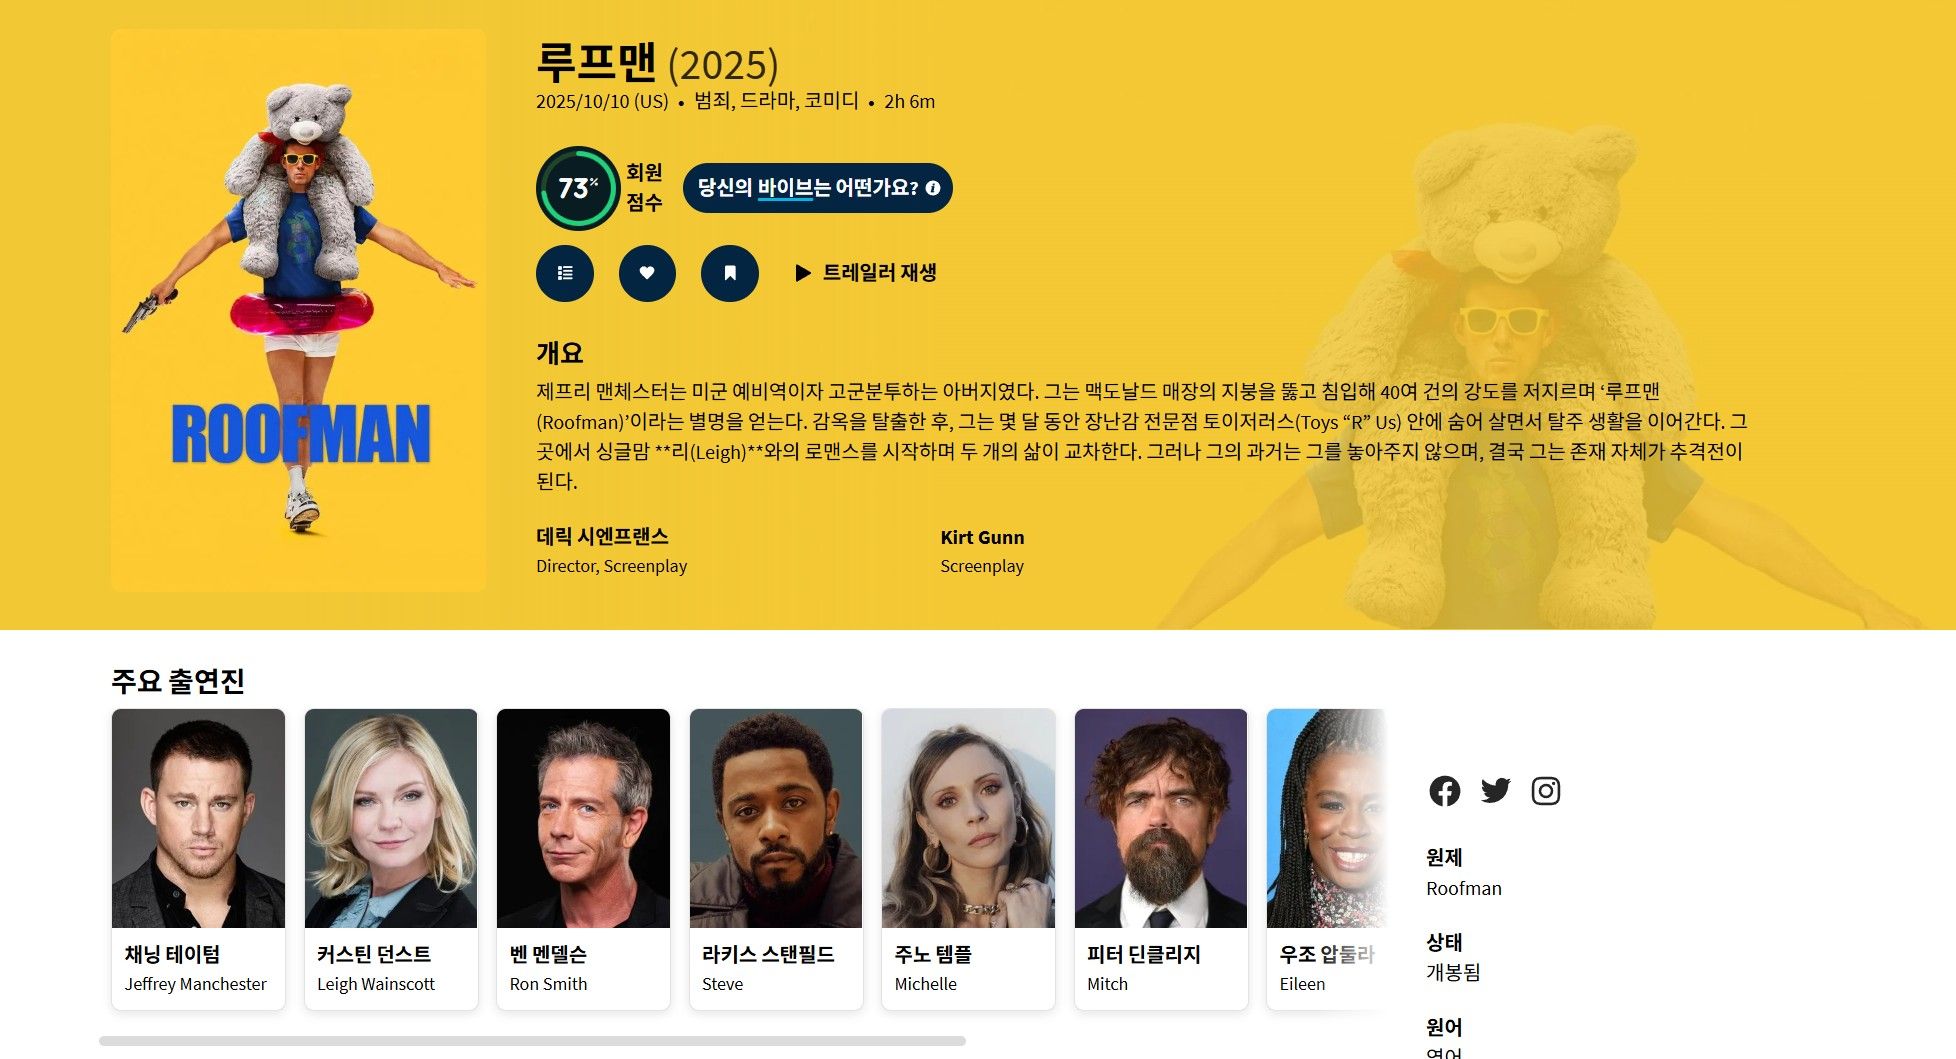1956x1059 pixels.
Task: Open 벤 멘델슨 cast photo
Action: tap(583, 818)
